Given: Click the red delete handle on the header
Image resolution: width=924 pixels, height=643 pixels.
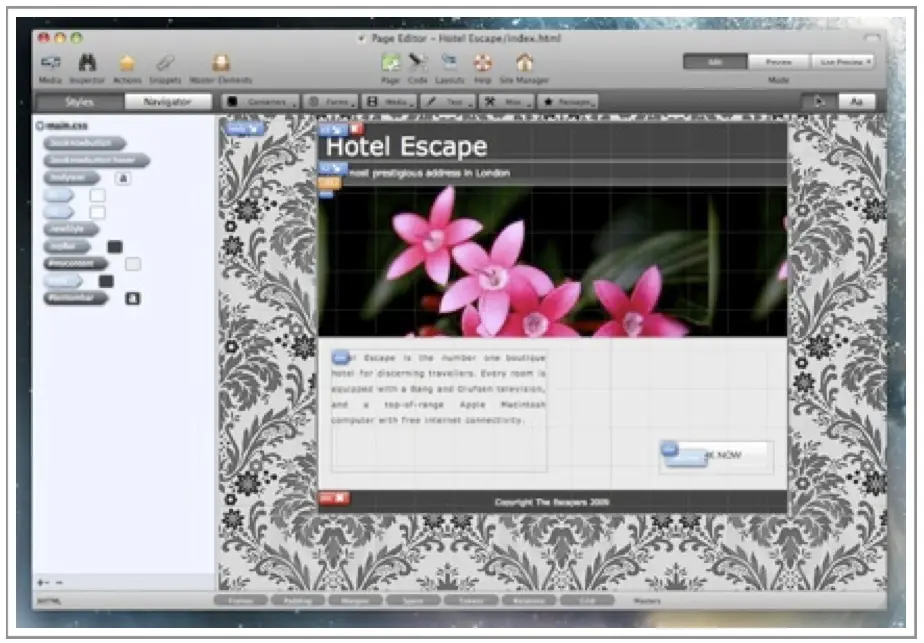Looking at the screenshot, I should click(x=357, y=128).
